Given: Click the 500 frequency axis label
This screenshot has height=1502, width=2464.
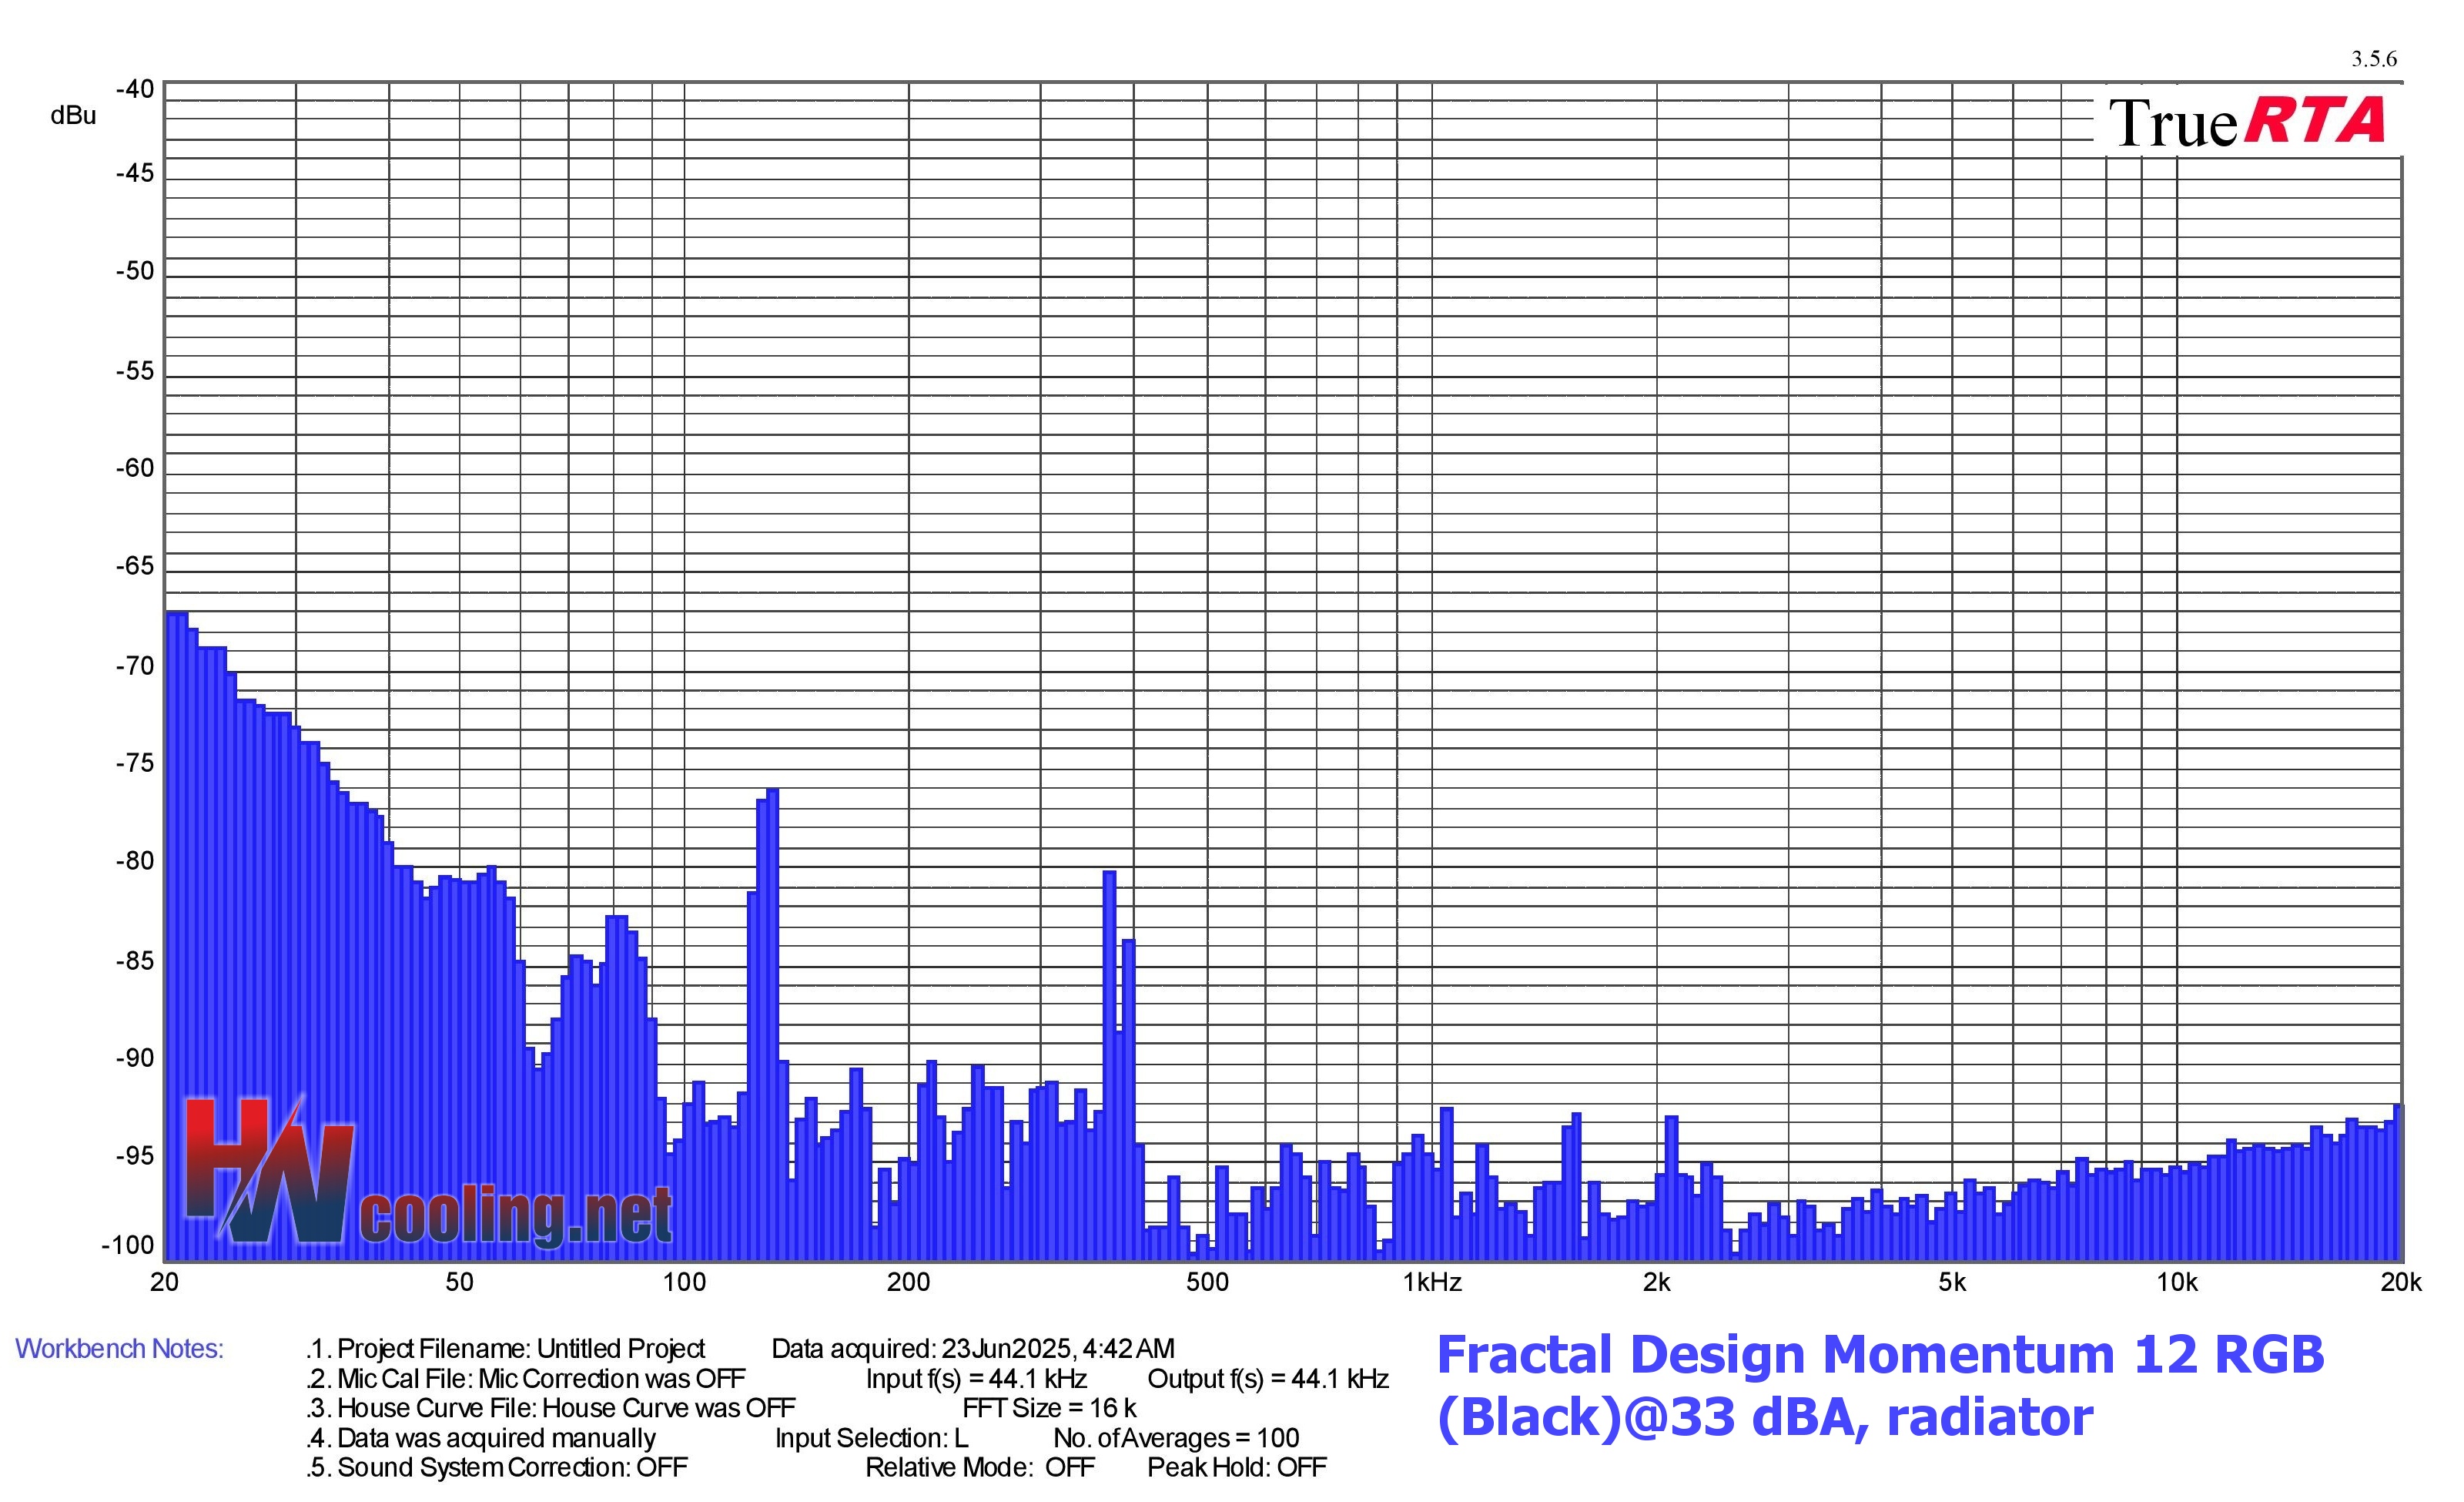Looking at the screenshot, I should (x=1207, y=1282).
